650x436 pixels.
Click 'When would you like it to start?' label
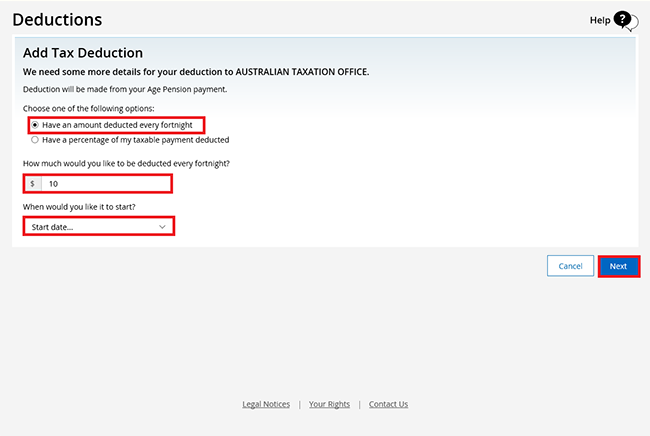[79, 207]
